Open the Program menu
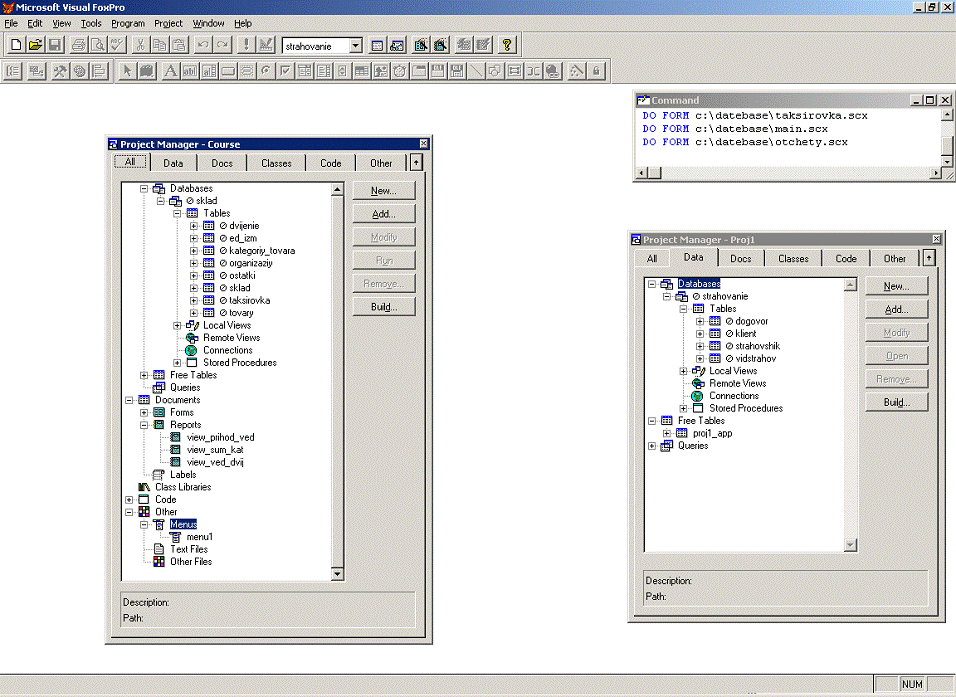Screen dimensions: 956x697 [128, 23]
